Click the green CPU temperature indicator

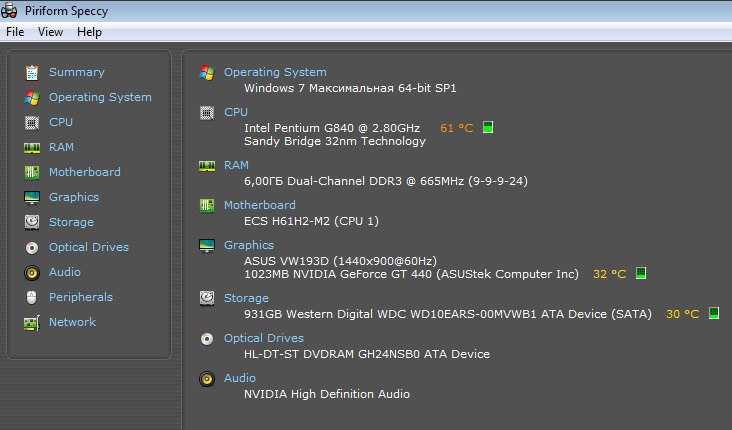pos(488,128)
